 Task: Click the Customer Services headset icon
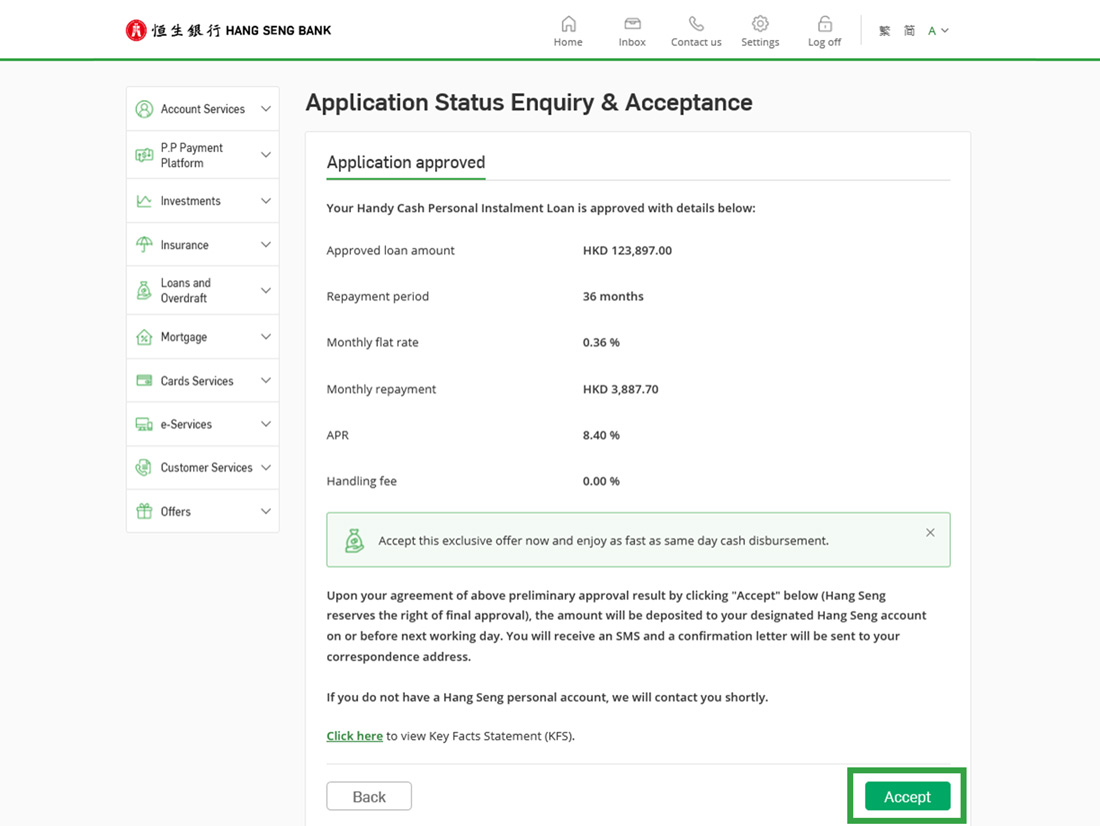(x=145, y=467)
